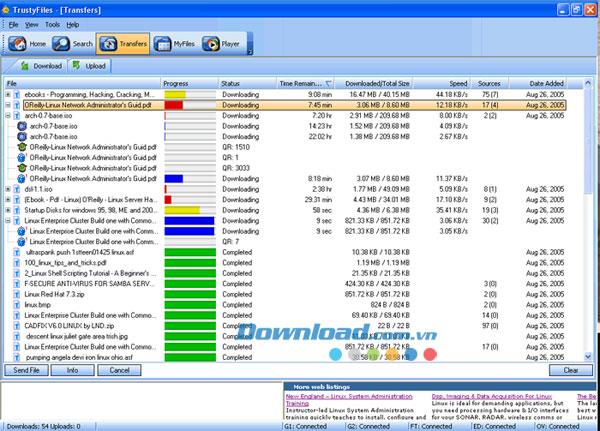600x431 pixels.
Task: Click the Clear button
Action: point(571,370)
